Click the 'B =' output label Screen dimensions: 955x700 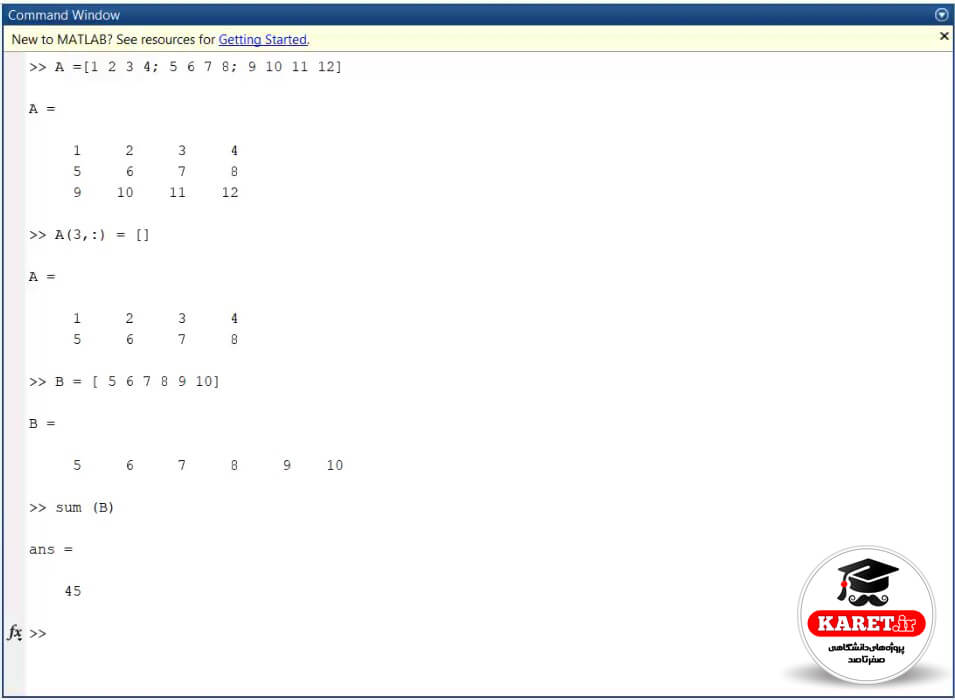[42, 423]
